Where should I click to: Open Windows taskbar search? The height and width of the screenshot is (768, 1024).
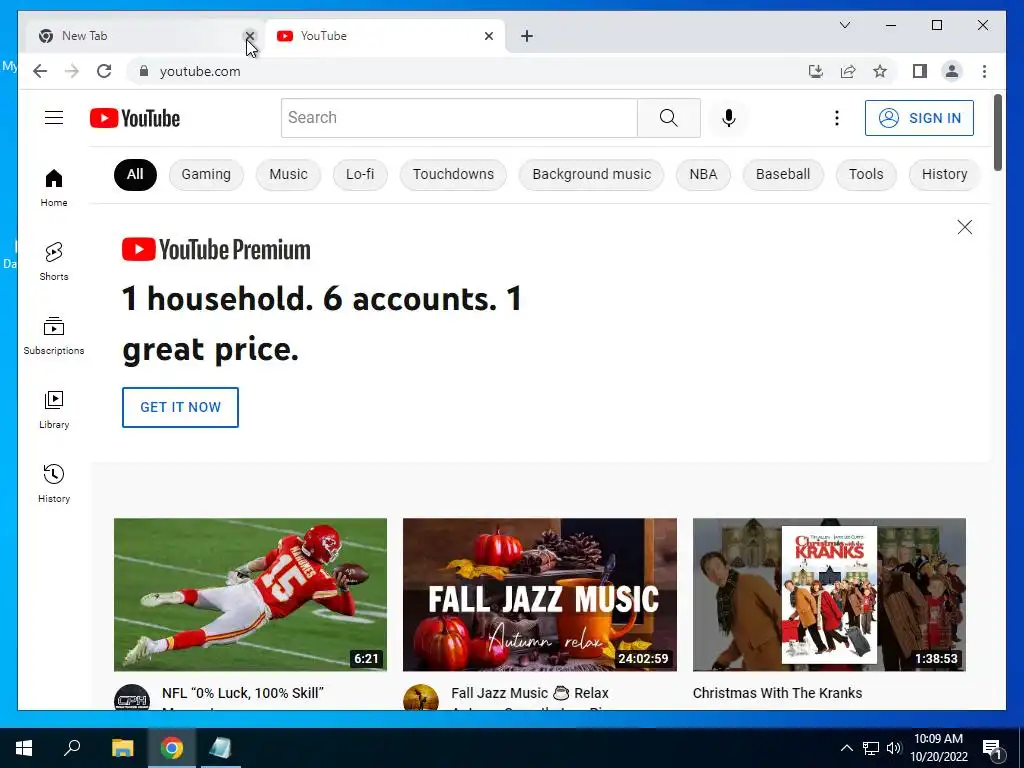click(x=72, y=748)
